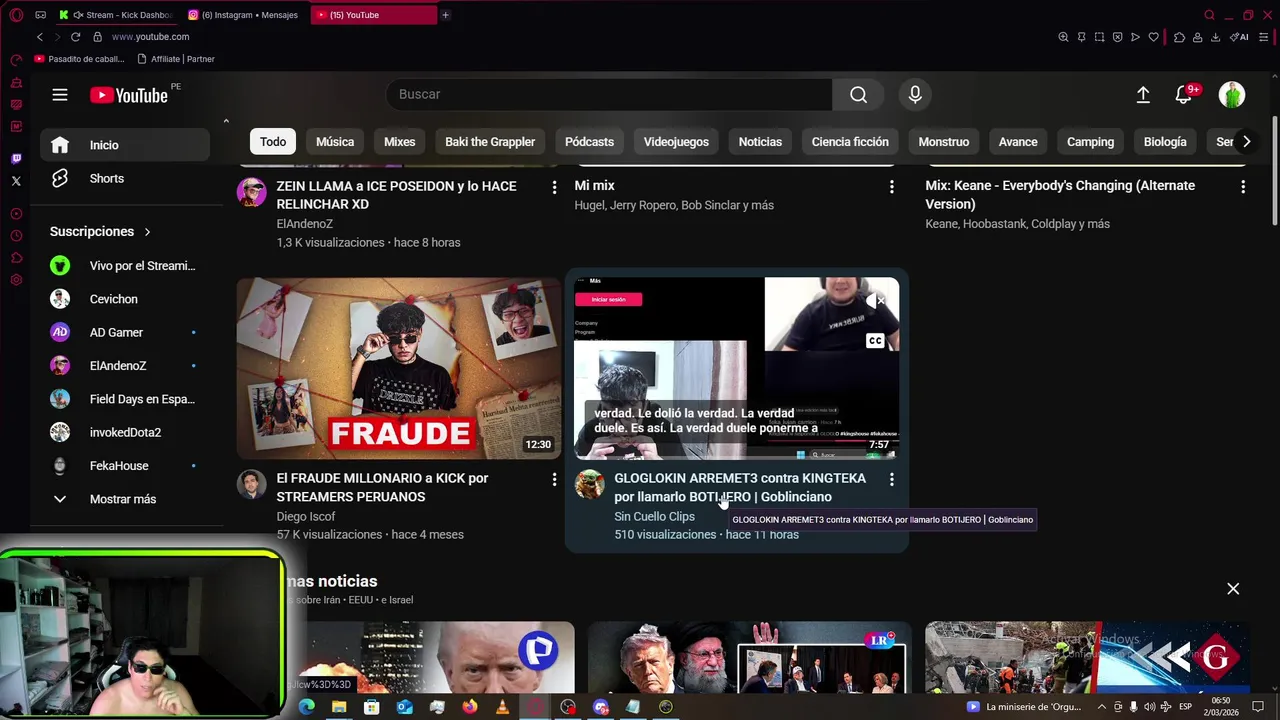Select the Noticias filter chip
Image resolution: width=1280 pixels, height=720 pixels.
click(760, 142)
